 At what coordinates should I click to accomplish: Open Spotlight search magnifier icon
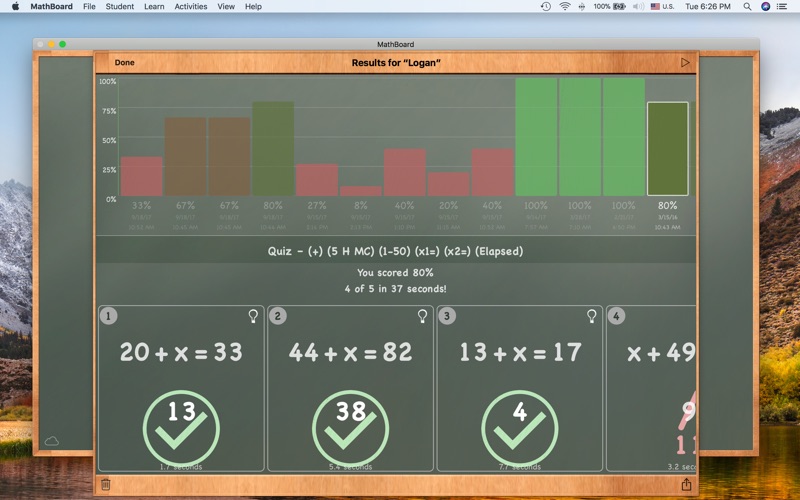pyautogui.click(x=747, y=6)
